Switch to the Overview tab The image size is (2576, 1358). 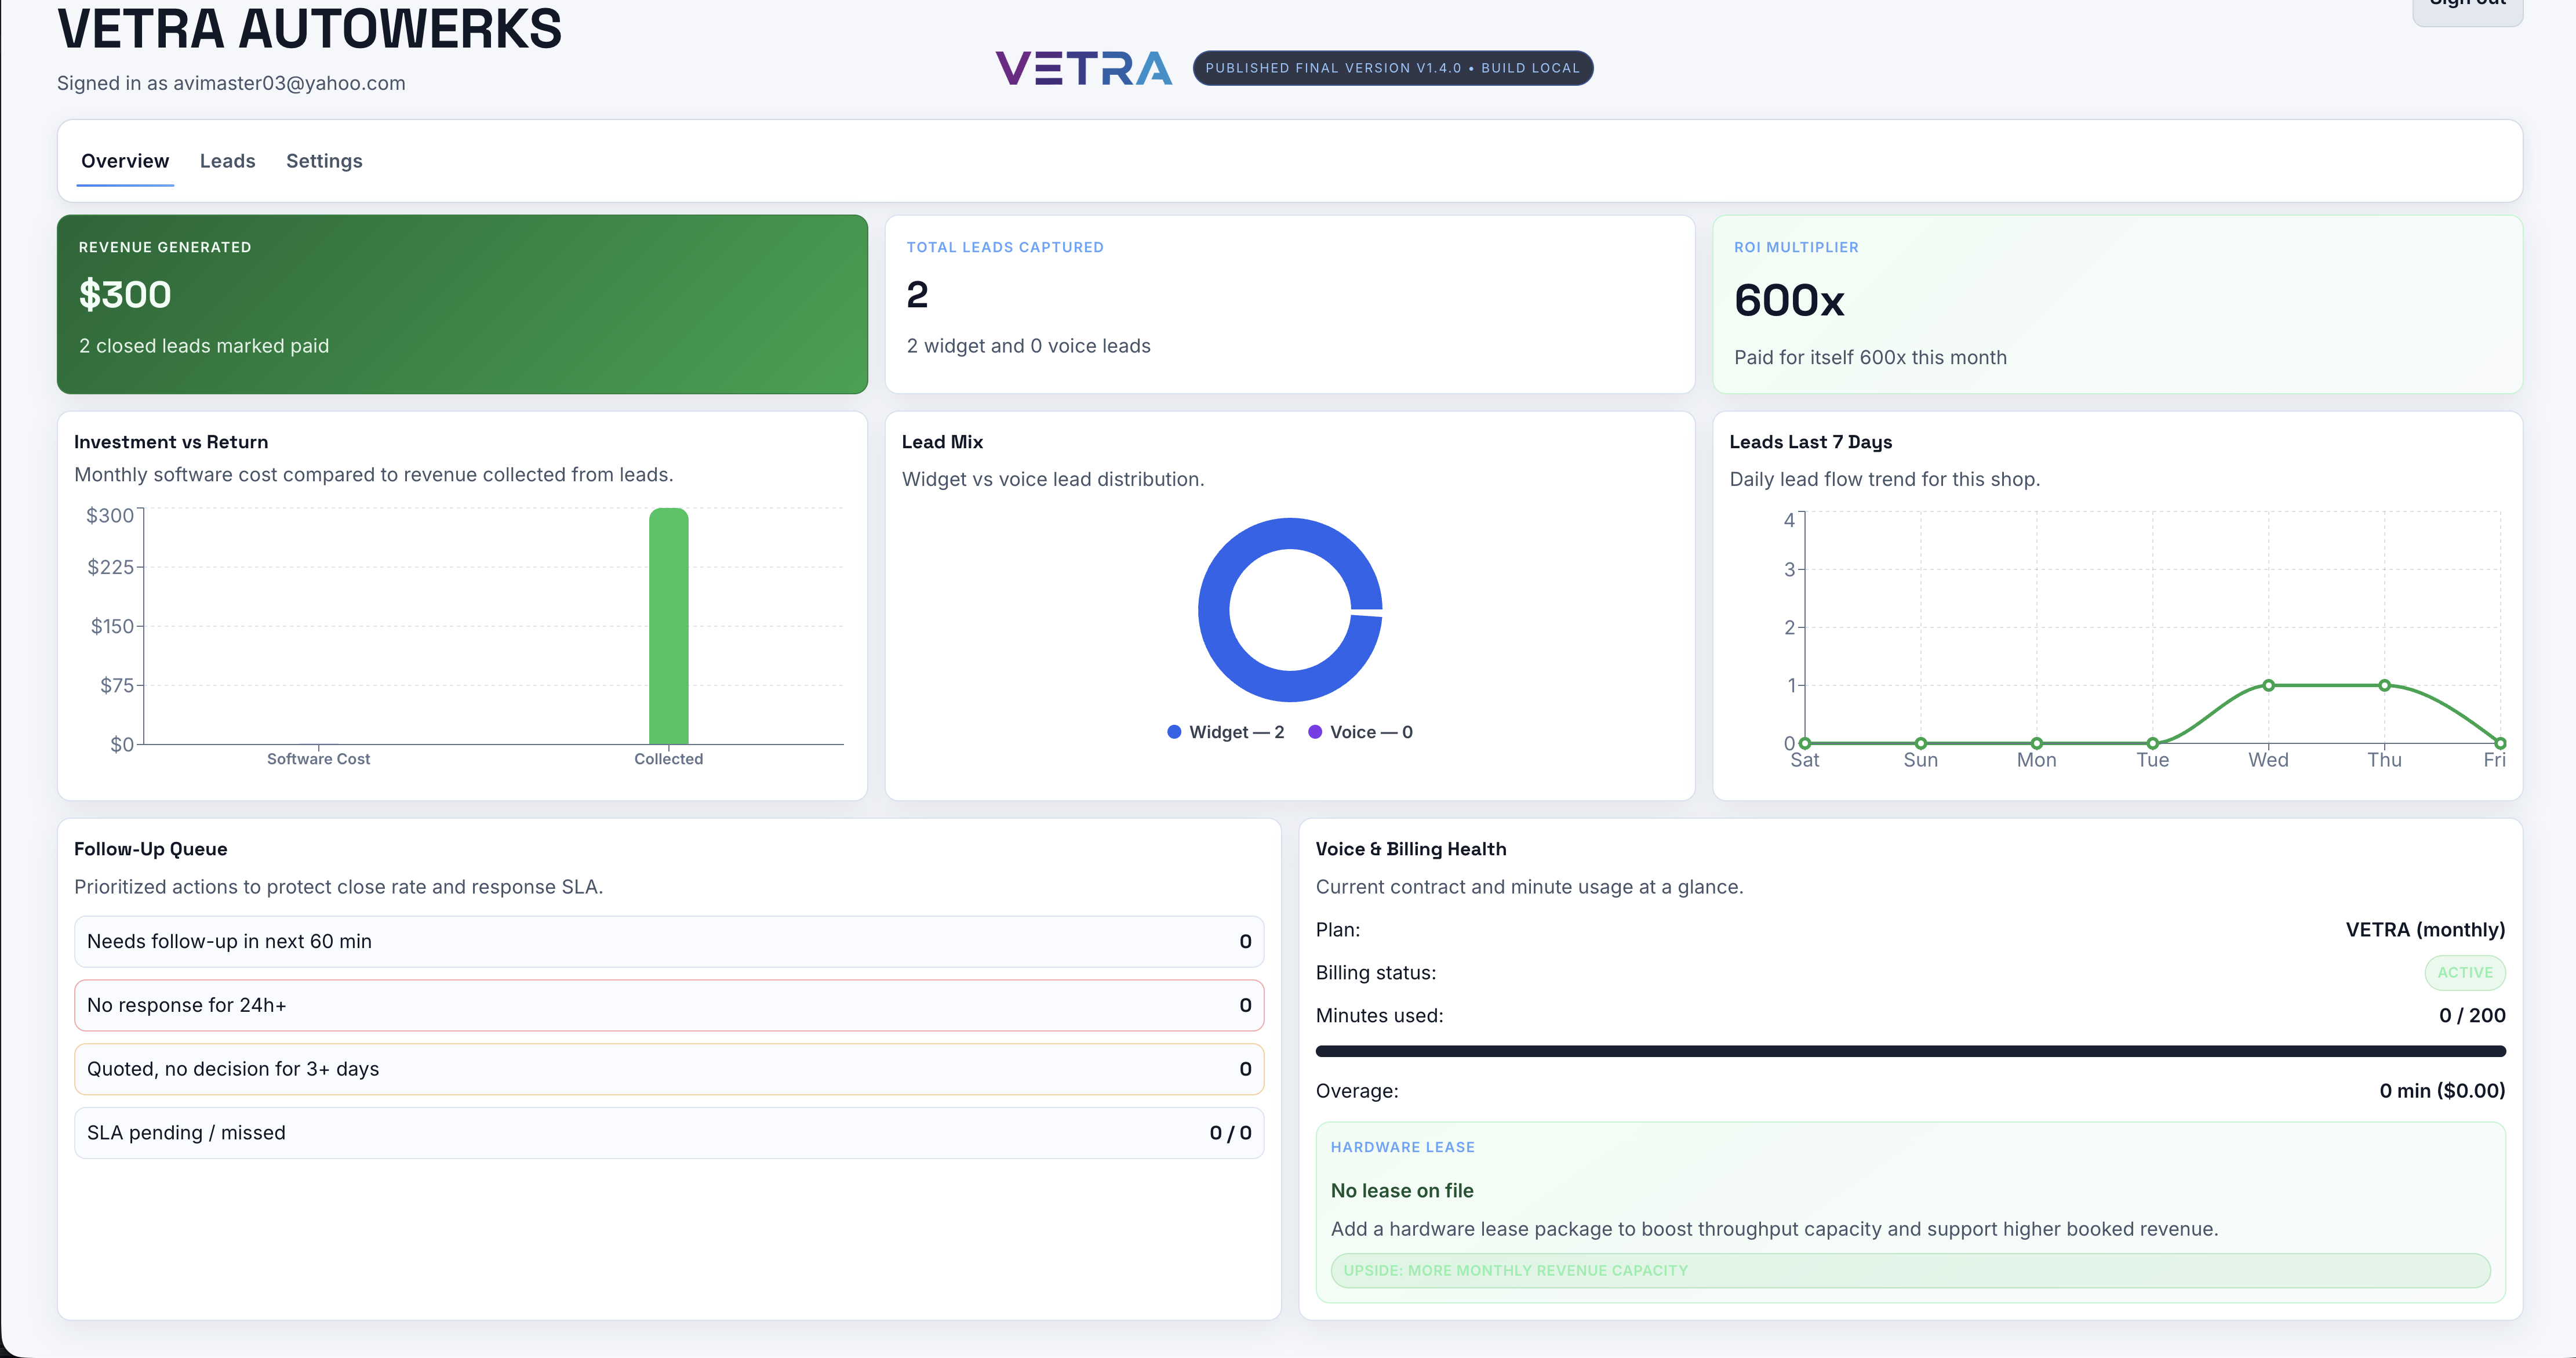[x=125, y=161]
